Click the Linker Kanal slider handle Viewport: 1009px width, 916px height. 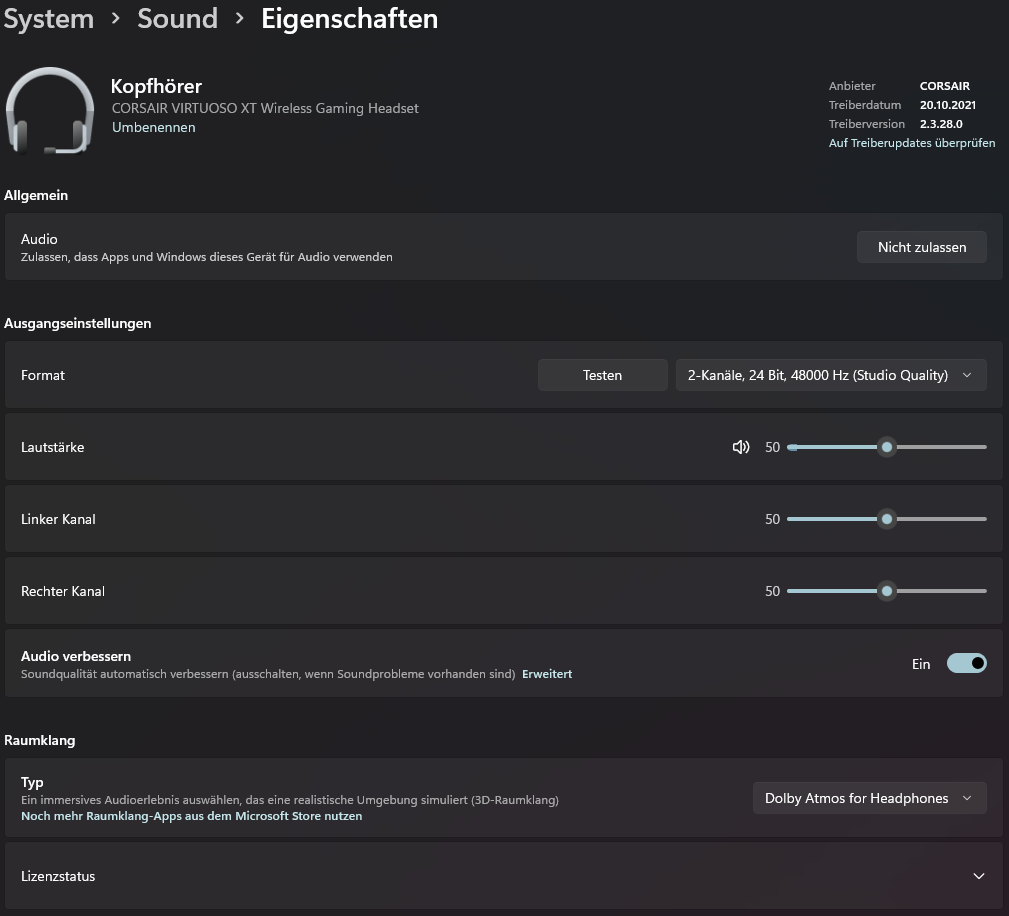[x=886, y=519]
